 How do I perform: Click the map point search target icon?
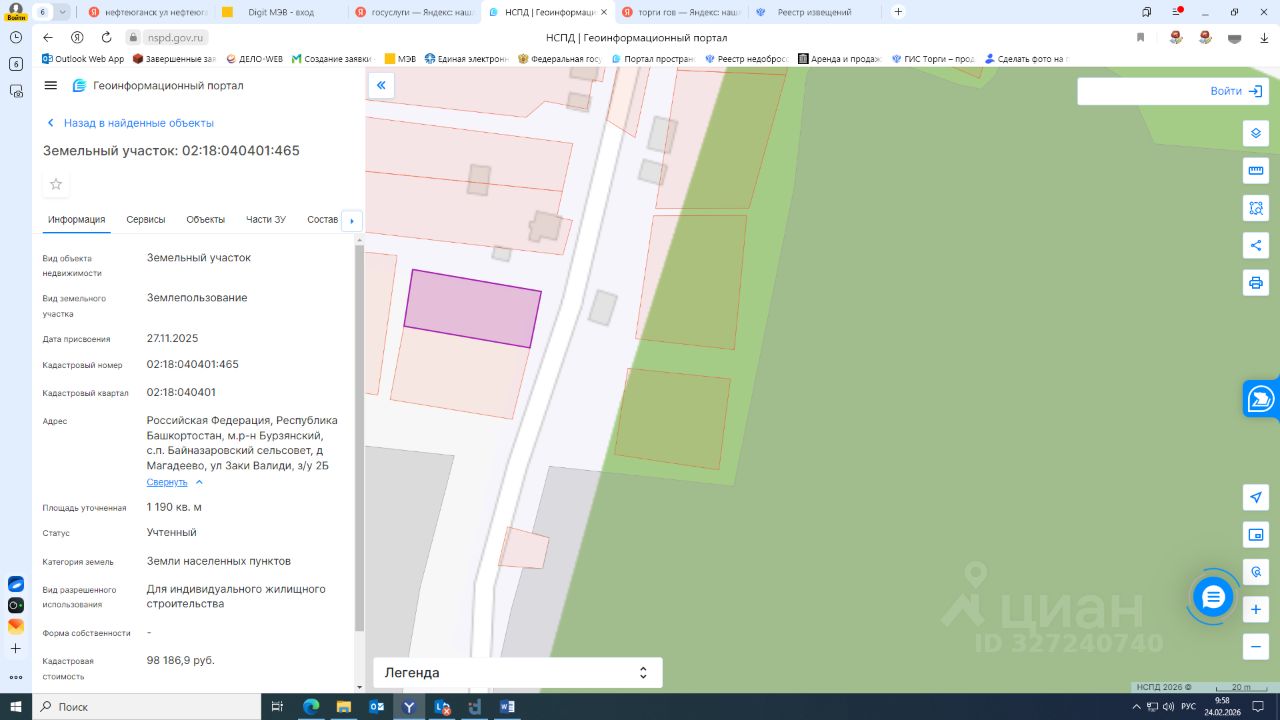click(x=1256, y=572)
